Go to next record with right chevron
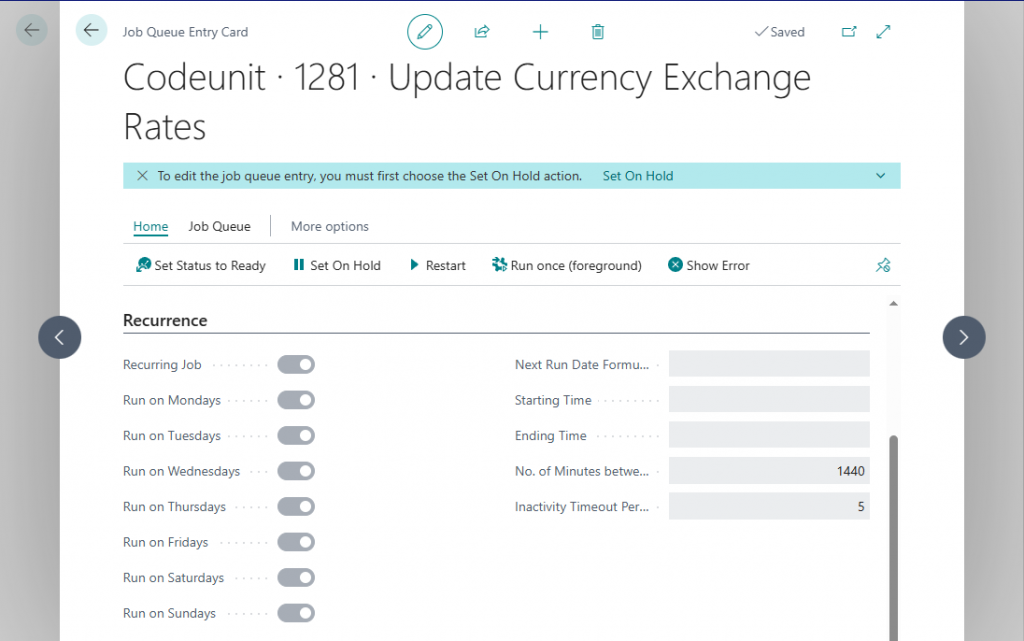Image resolution: width=1024 pixels, height=641 pixels. pyautogui.click(x=963, y=337)
